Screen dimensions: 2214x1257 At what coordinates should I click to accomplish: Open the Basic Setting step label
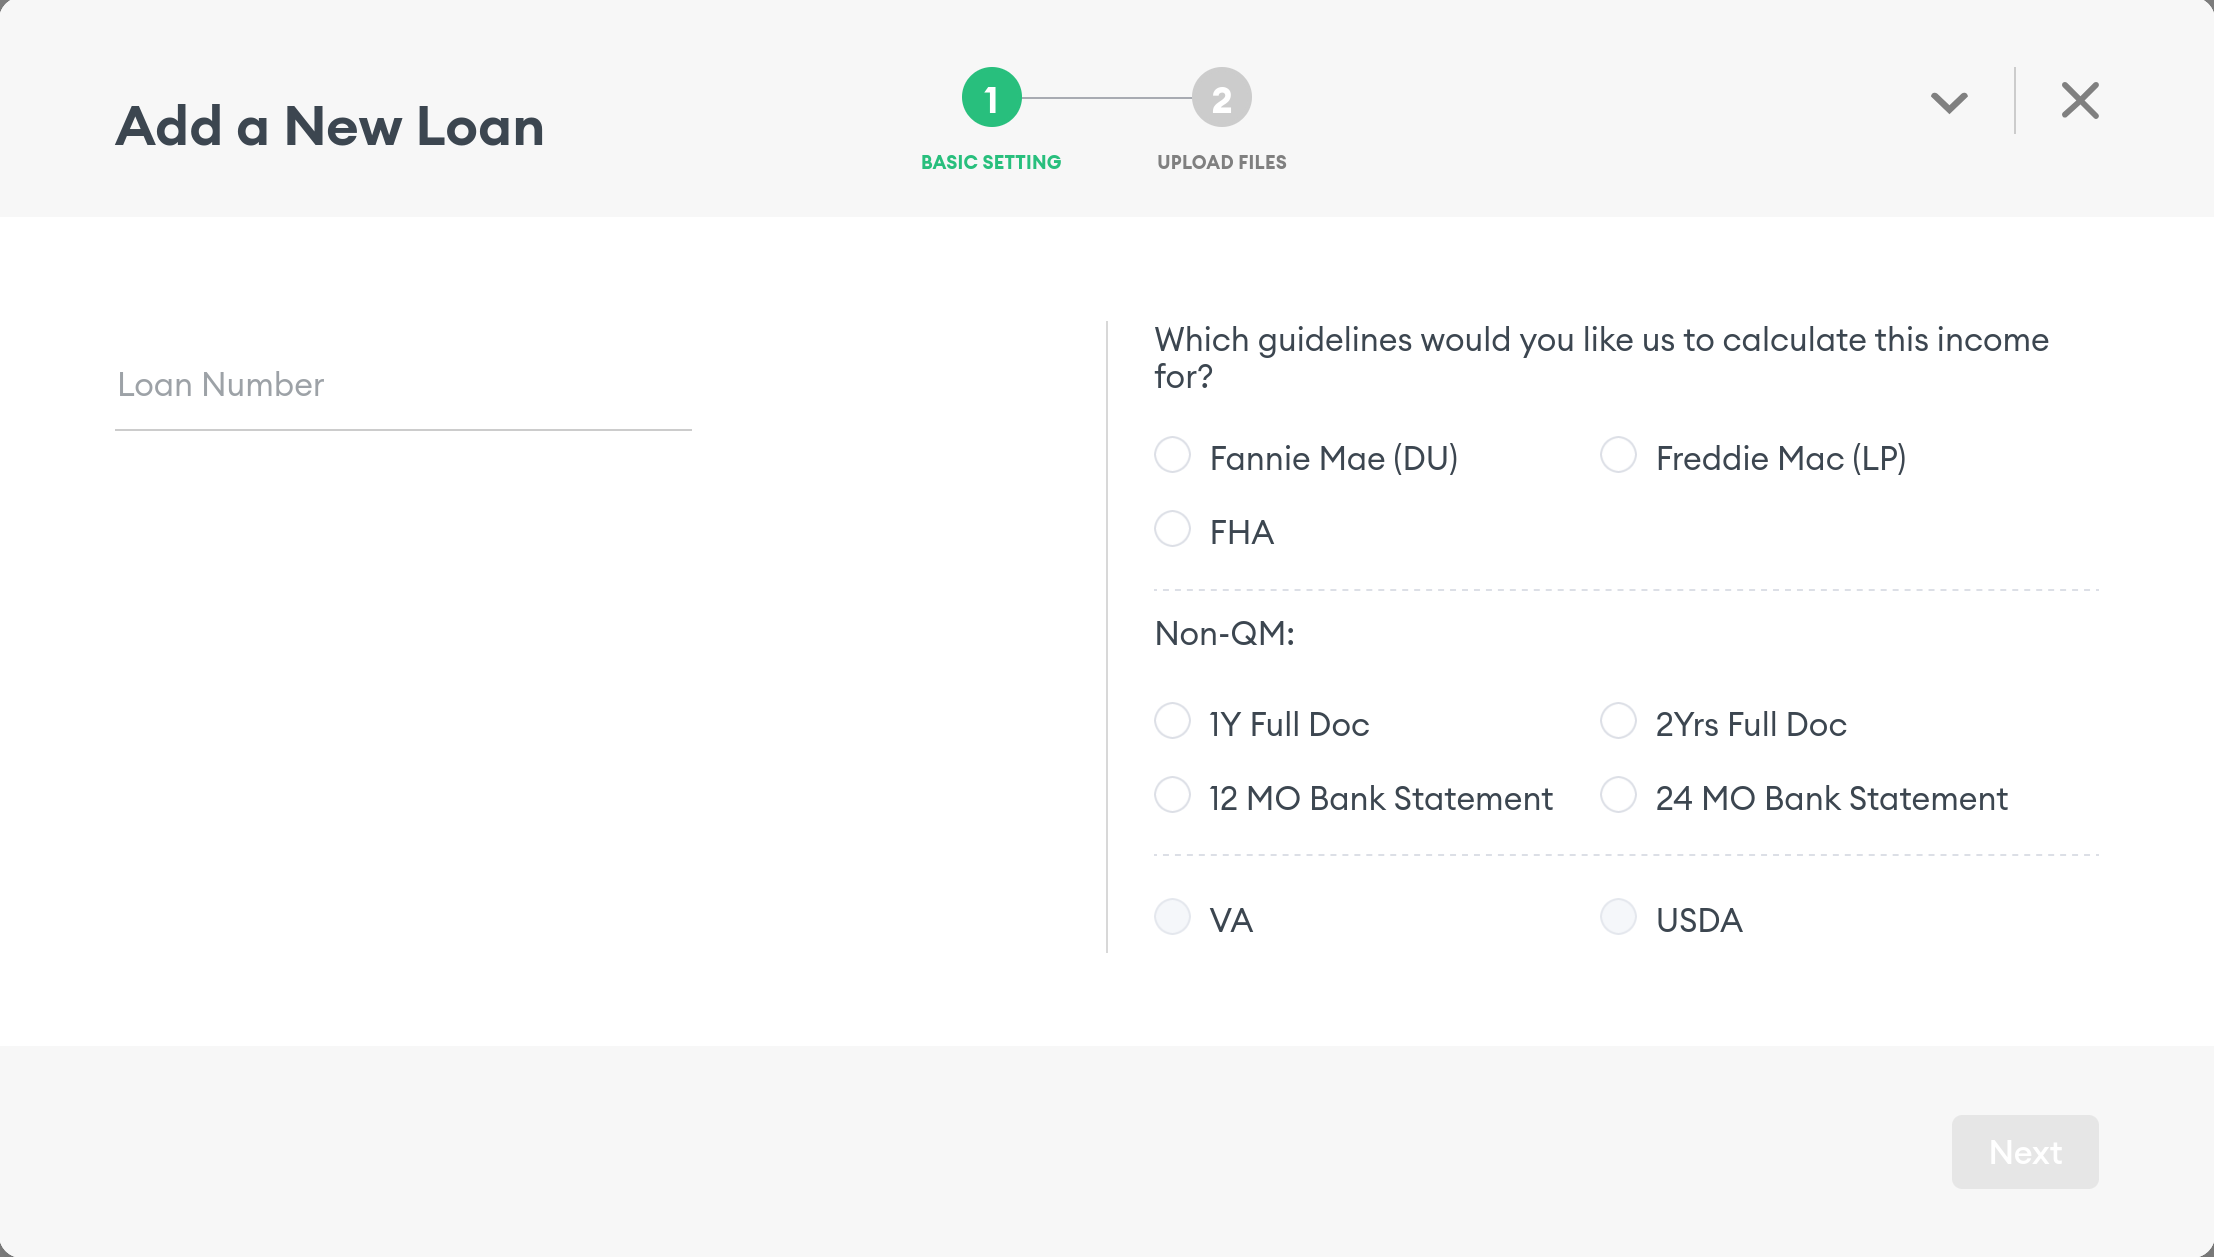pyautogui.click(x=991, y=162)
